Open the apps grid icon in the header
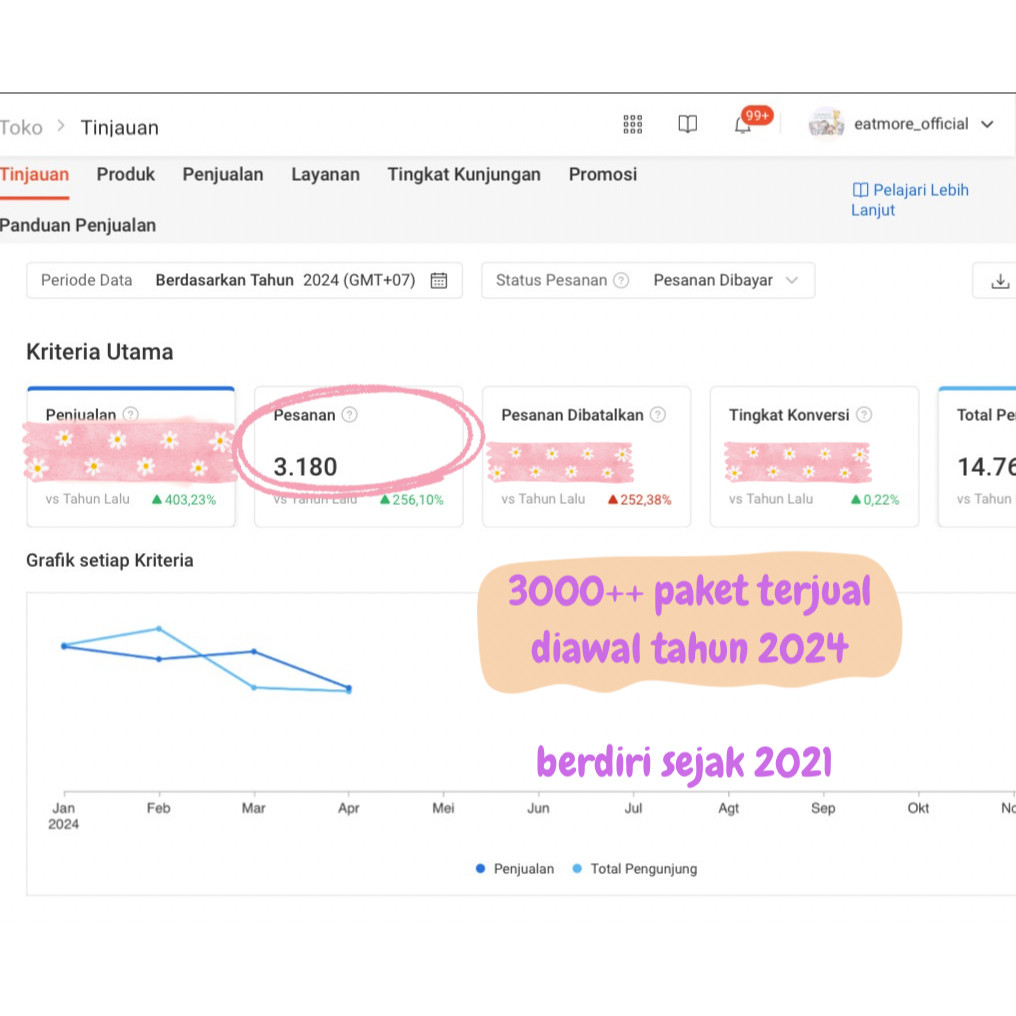Image resolution: width=1016 pixels, height=1016 pixels. (632, 124)
